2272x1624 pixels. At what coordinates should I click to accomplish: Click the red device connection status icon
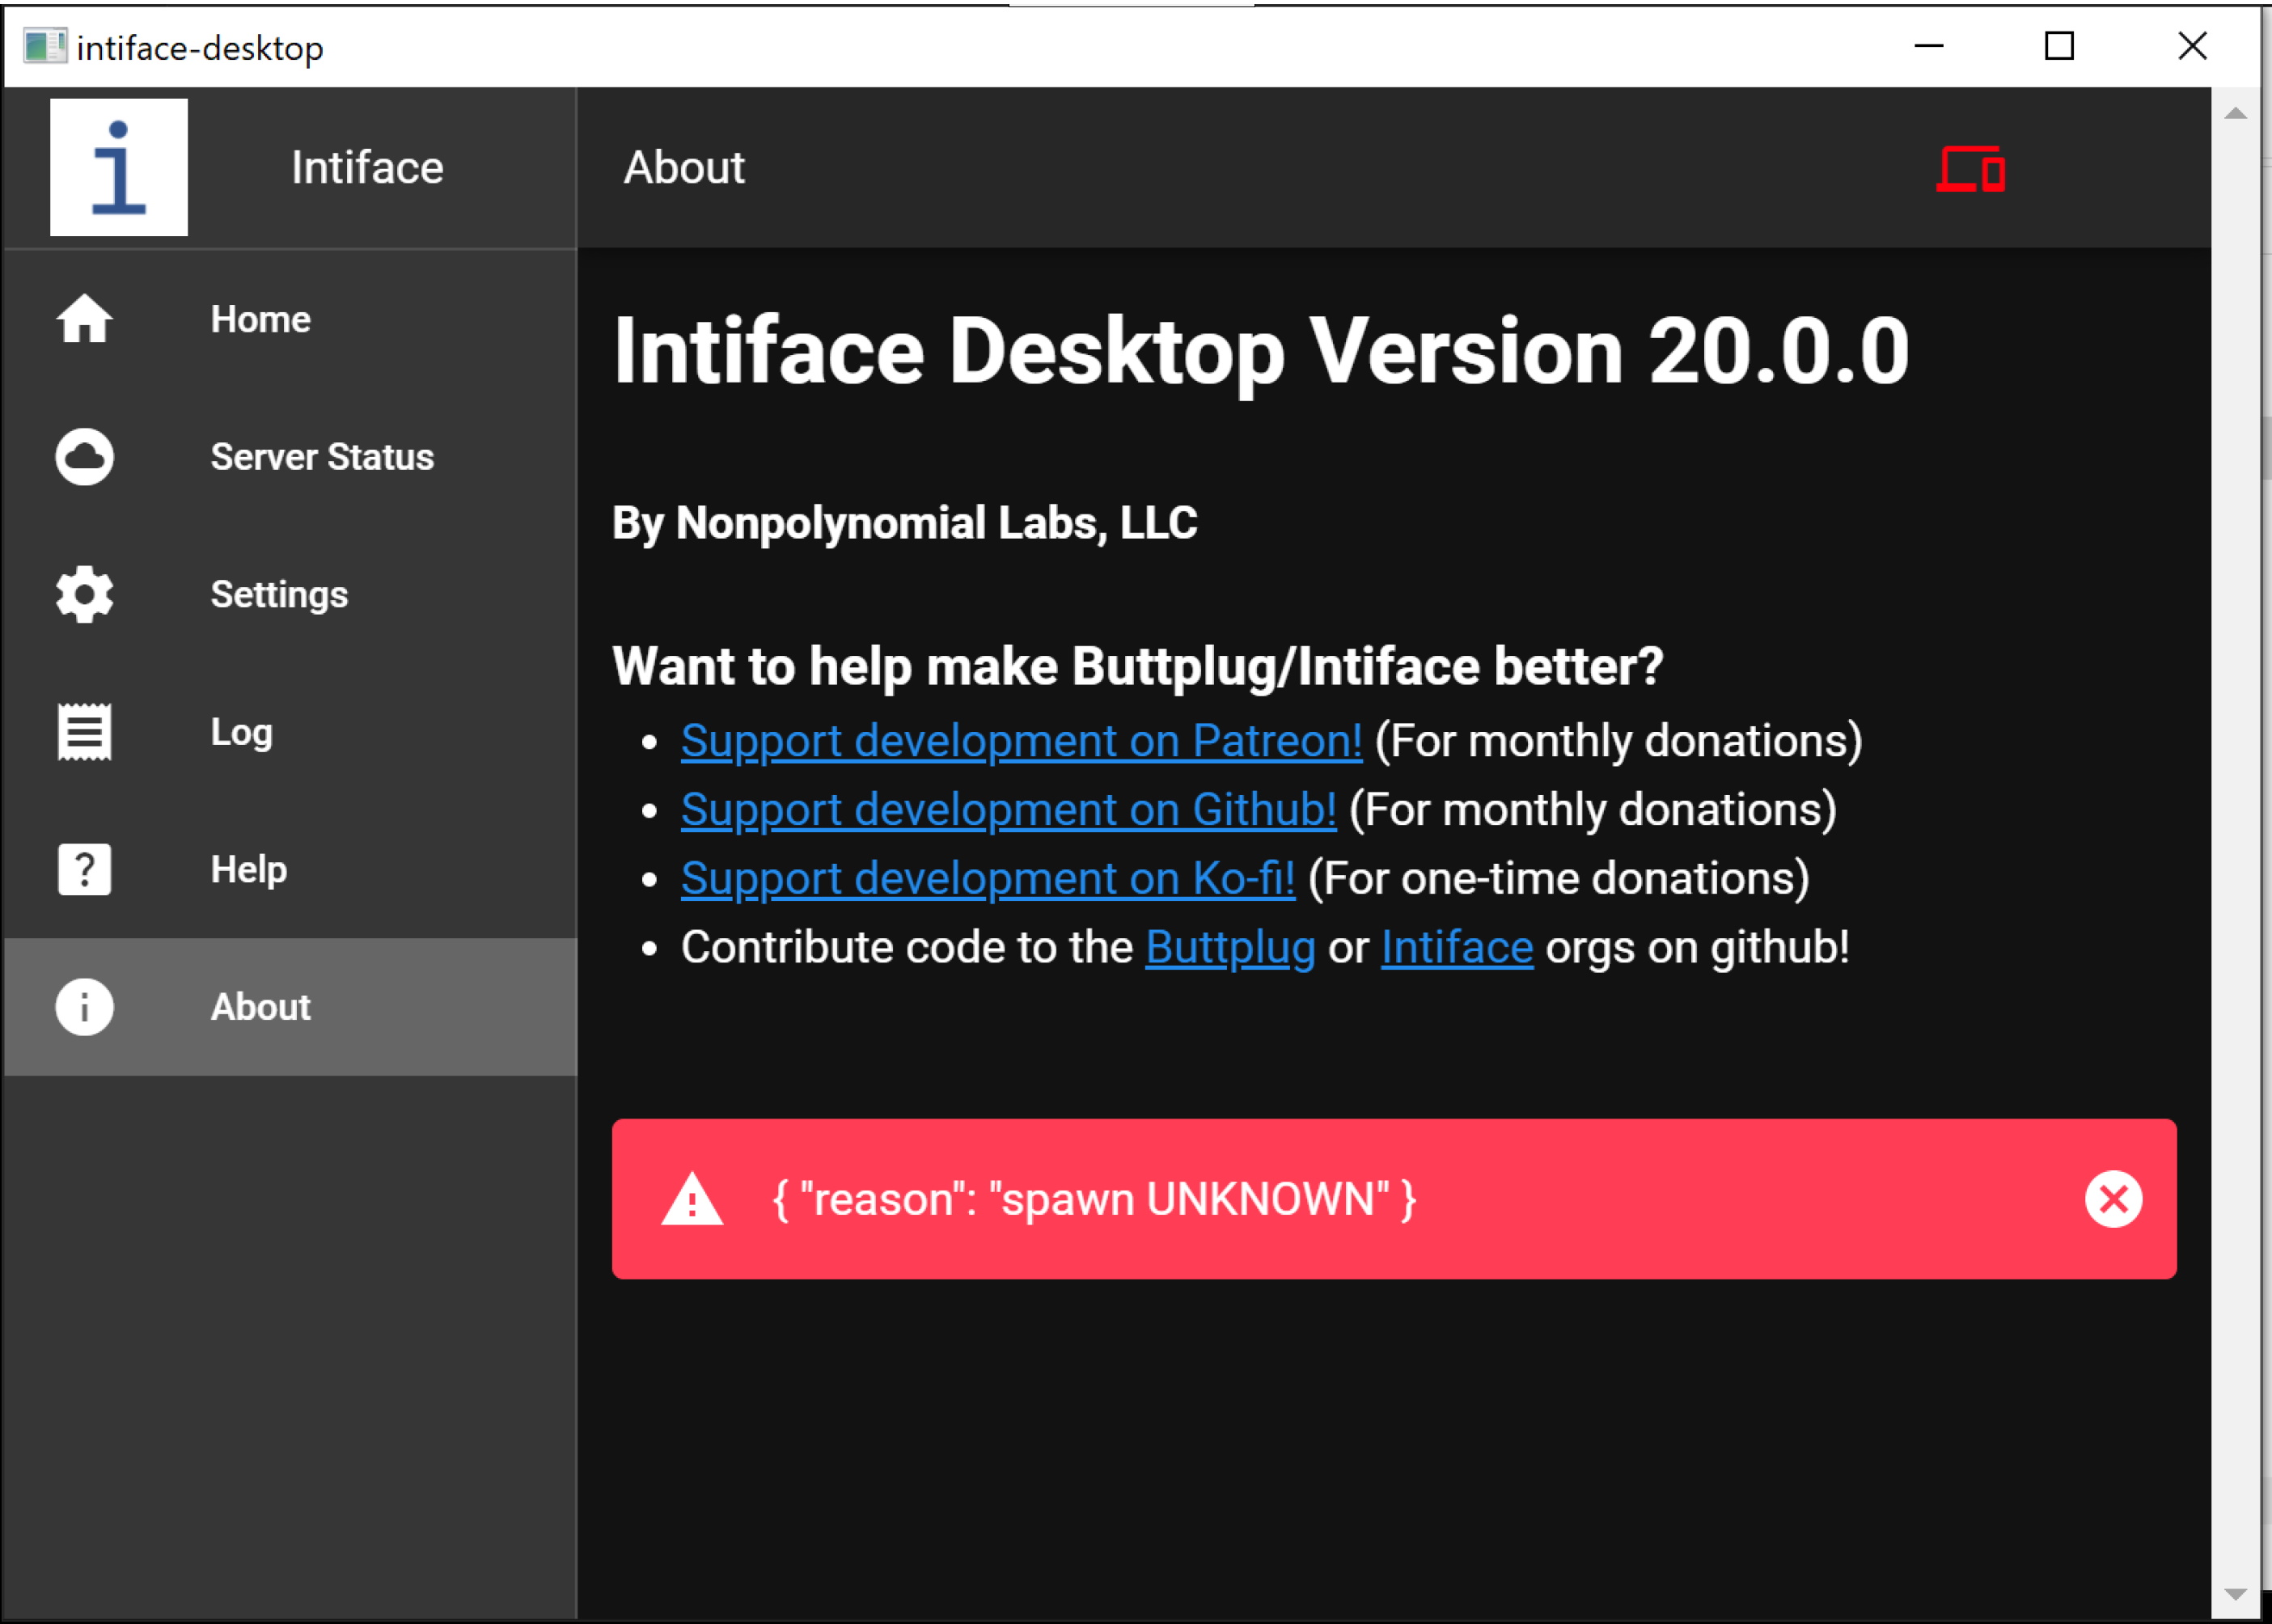coord(1970,168)
